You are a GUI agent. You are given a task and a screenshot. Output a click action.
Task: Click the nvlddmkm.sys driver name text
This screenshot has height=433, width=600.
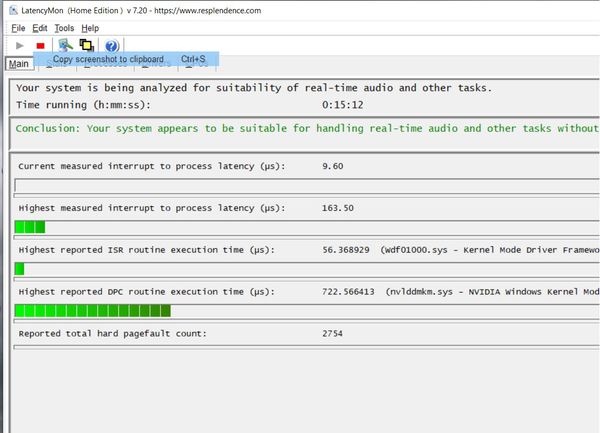[x=421, y=291]
